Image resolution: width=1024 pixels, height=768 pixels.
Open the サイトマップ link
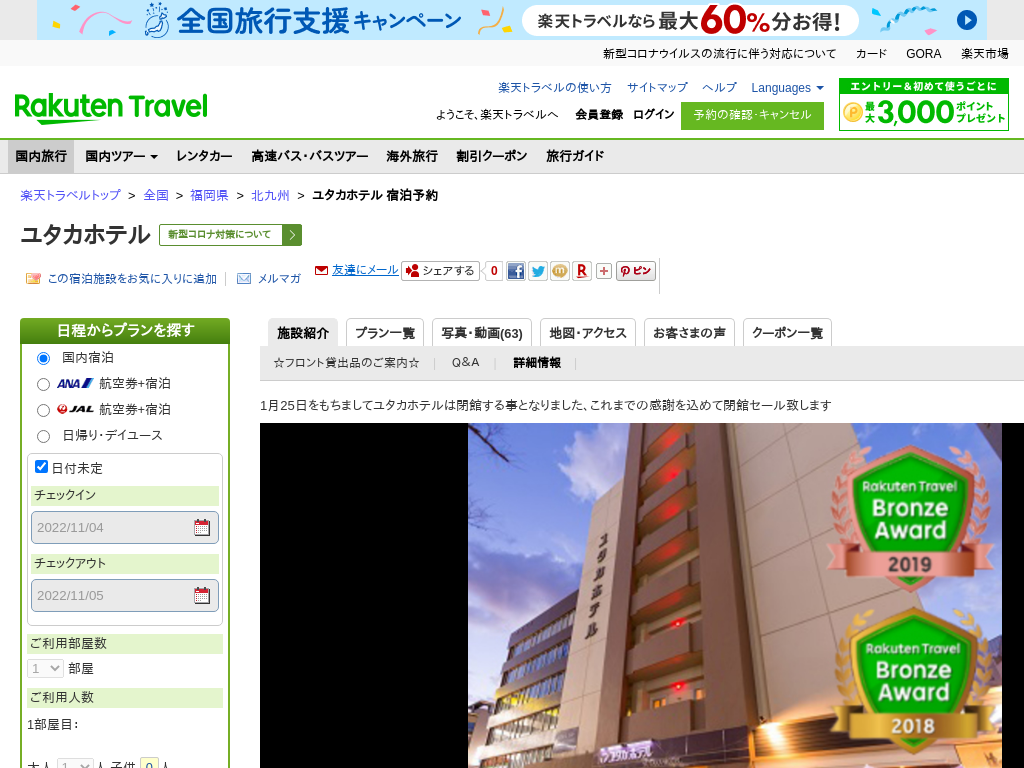pos(658,88)
